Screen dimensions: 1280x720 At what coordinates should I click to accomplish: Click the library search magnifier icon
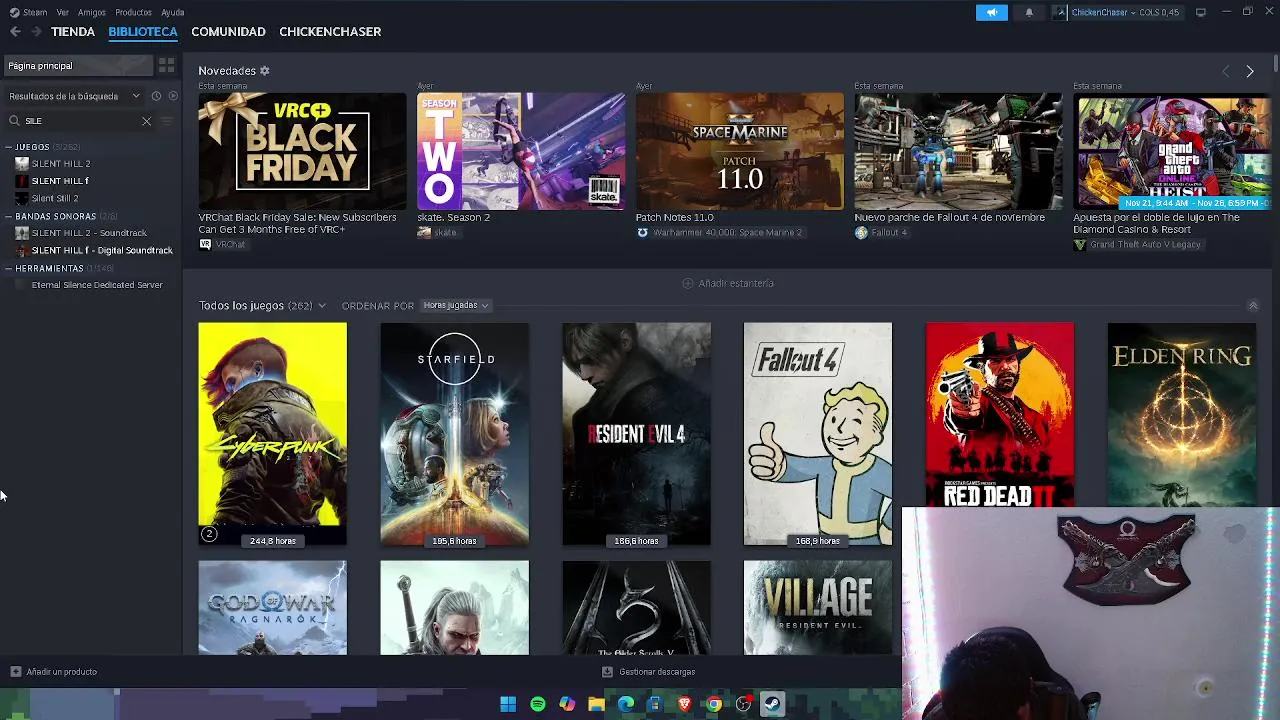(14, 121)
